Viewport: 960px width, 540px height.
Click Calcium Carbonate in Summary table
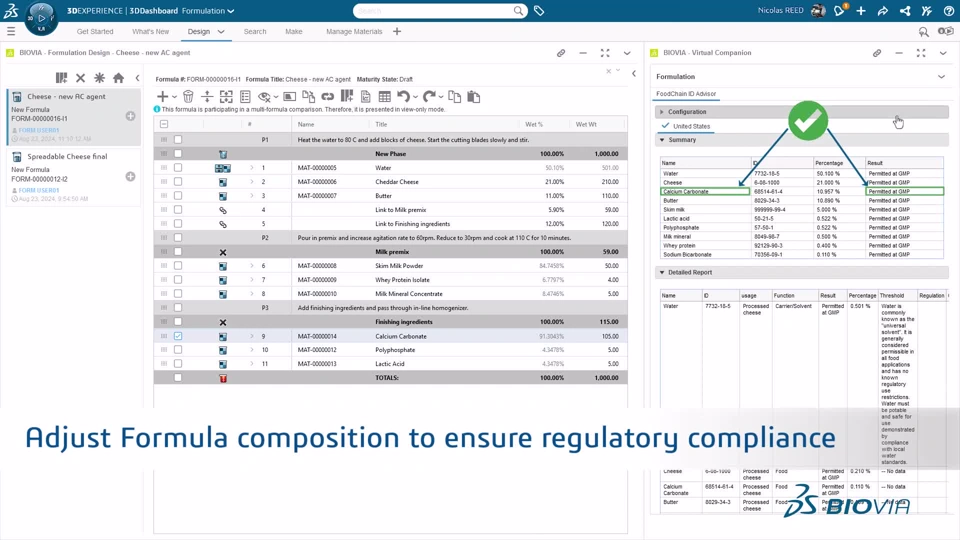point(686,192)
